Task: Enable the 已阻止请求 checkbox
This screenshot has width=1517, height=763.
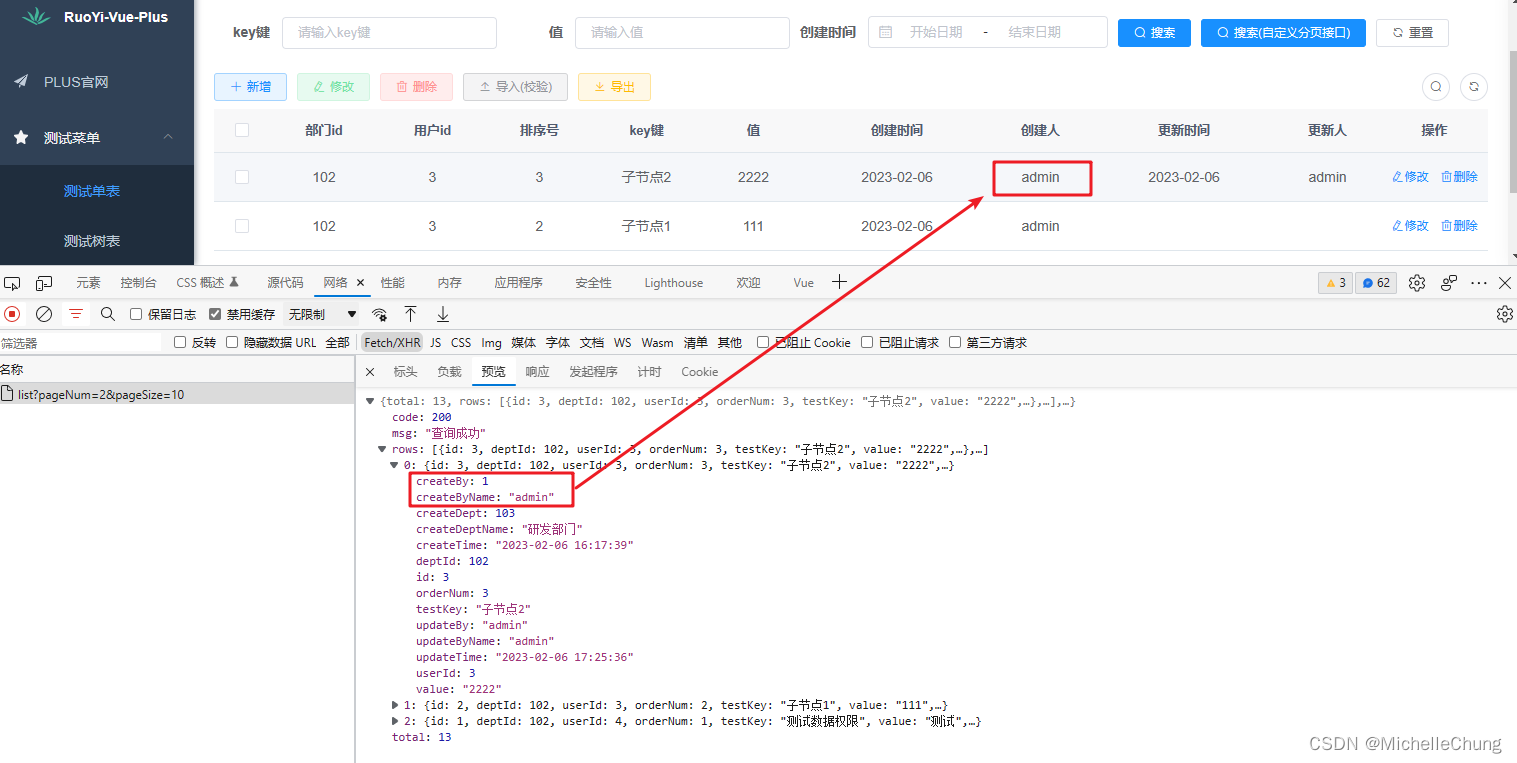Action: (x=868, y=342)
